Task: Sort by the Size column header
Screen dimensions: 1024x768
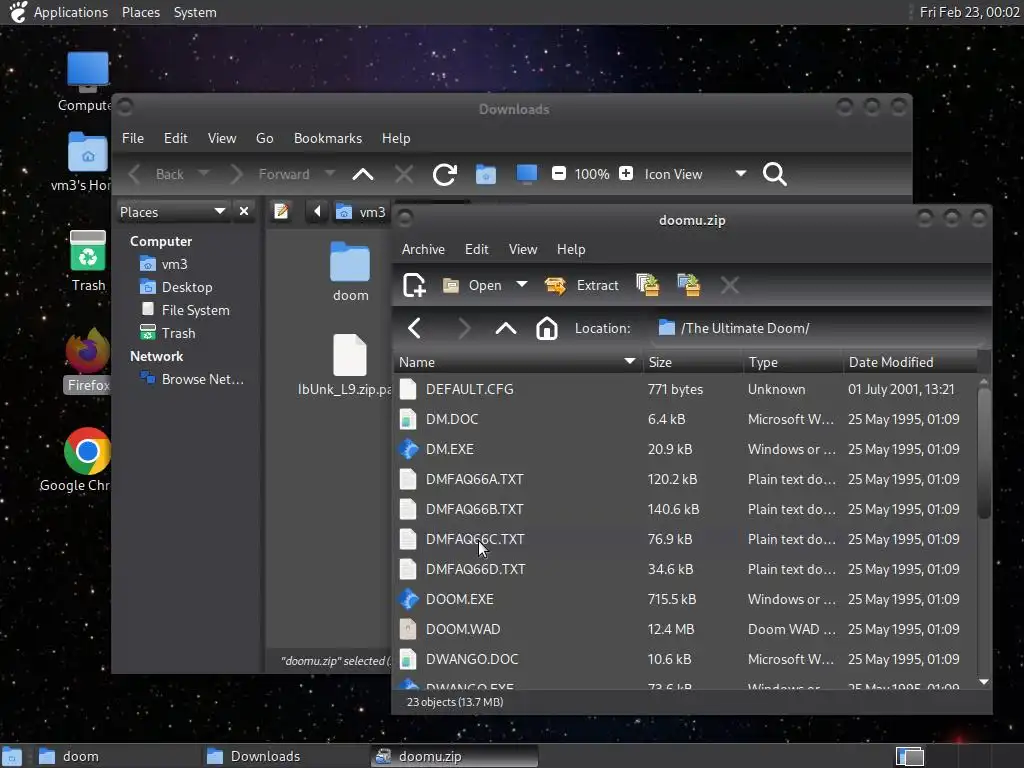Action: point(693,362)
